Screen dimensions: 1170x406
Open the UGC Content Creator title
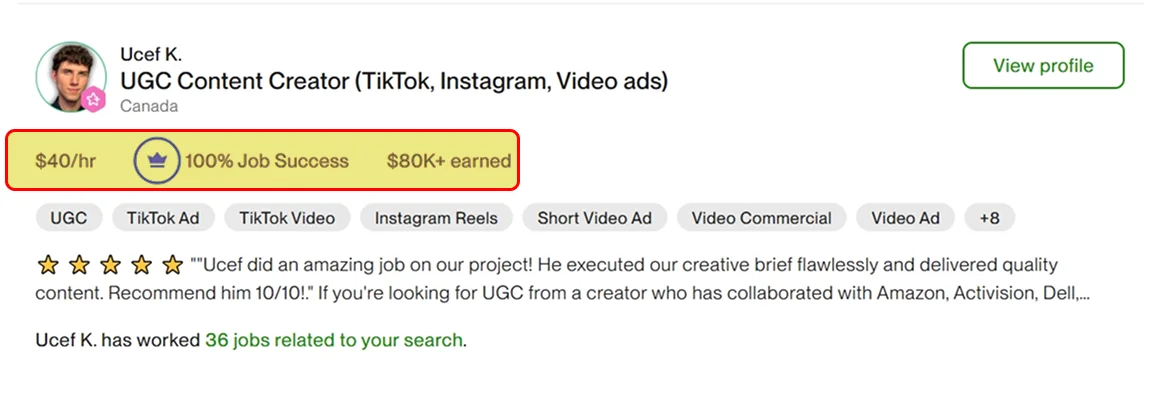point(393,80)
